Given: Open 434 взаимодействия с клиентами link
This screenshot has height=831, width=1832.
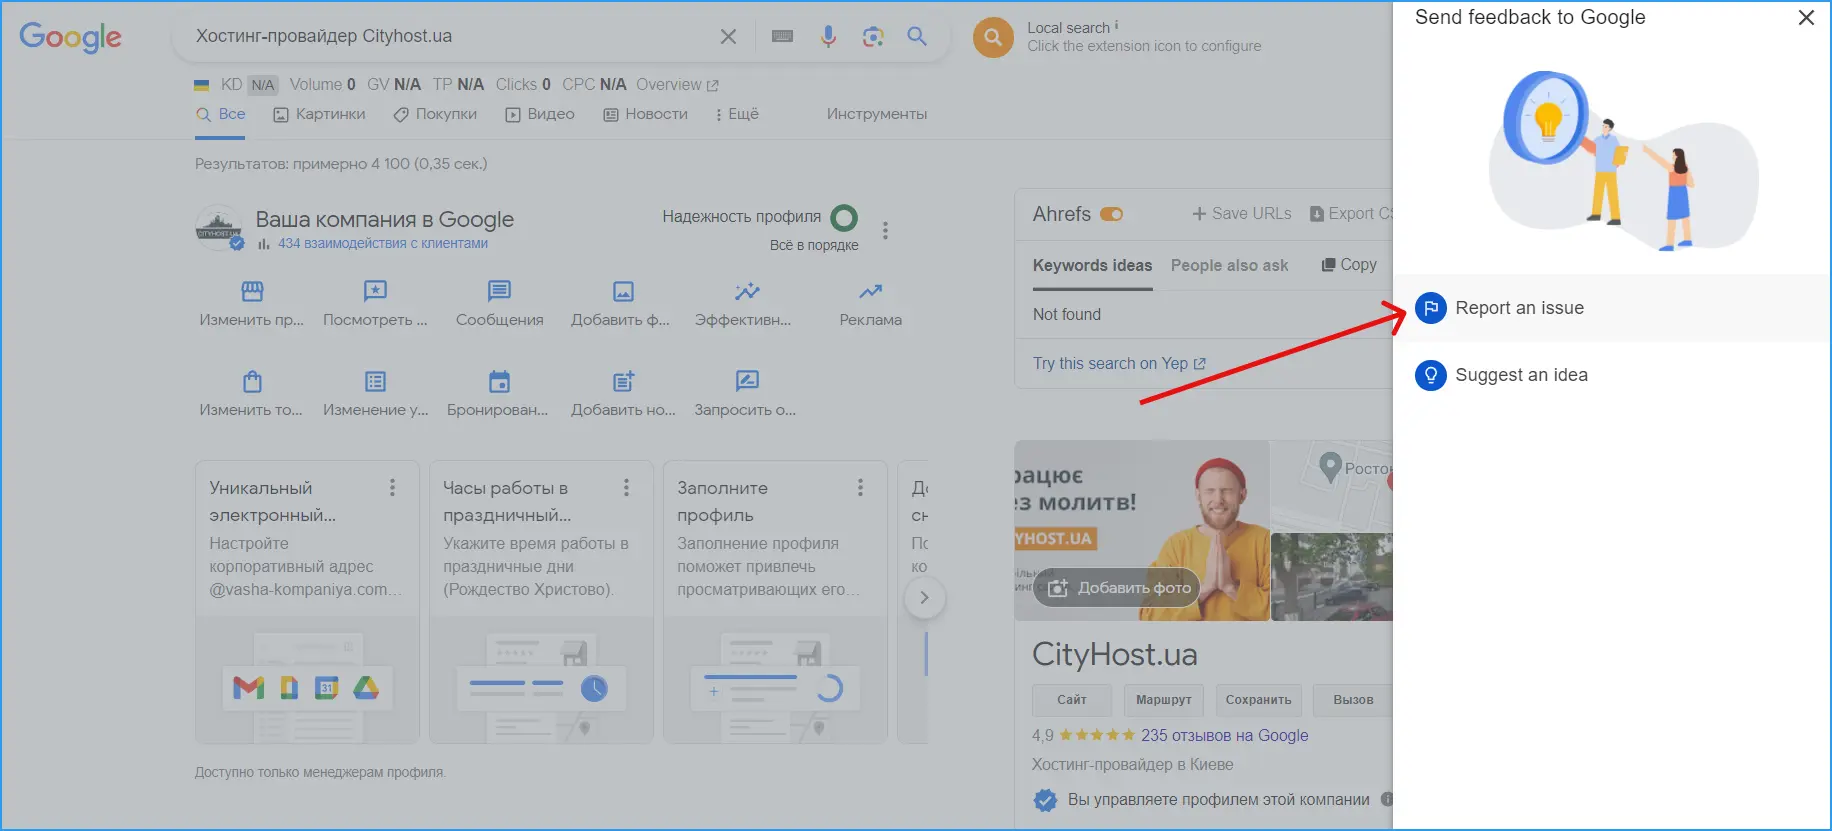Looking at the screenshot, I should coord(383,243).
